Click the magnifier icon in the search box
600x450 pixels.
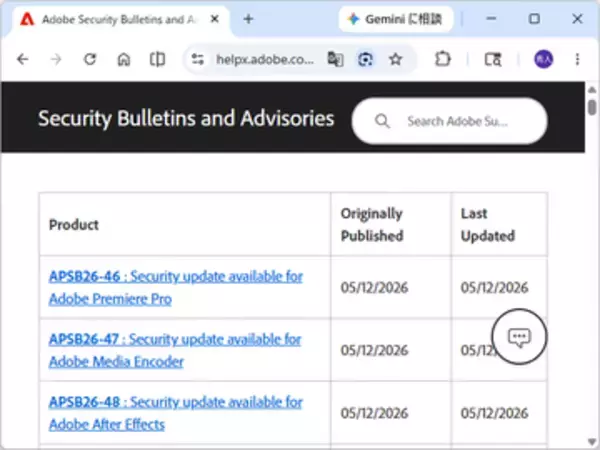tap(382, 121)
